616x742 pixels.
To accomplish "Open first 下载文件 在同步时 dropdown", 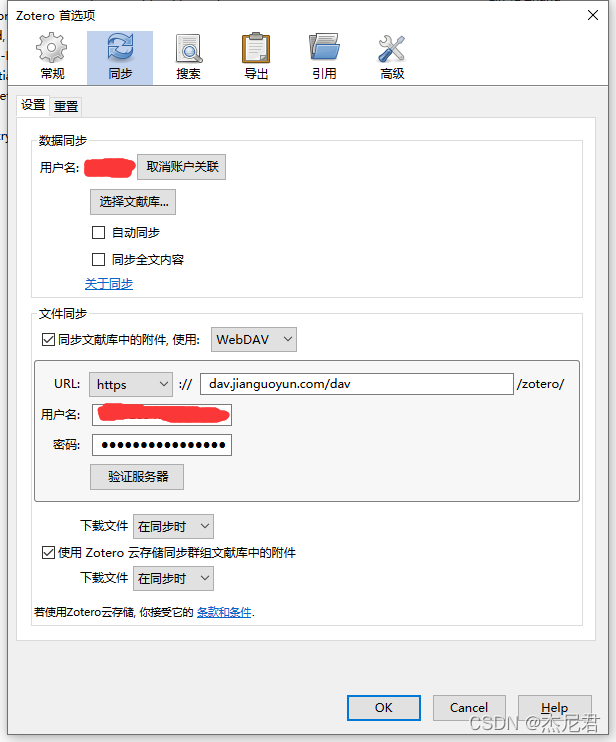I will [173, 526].
